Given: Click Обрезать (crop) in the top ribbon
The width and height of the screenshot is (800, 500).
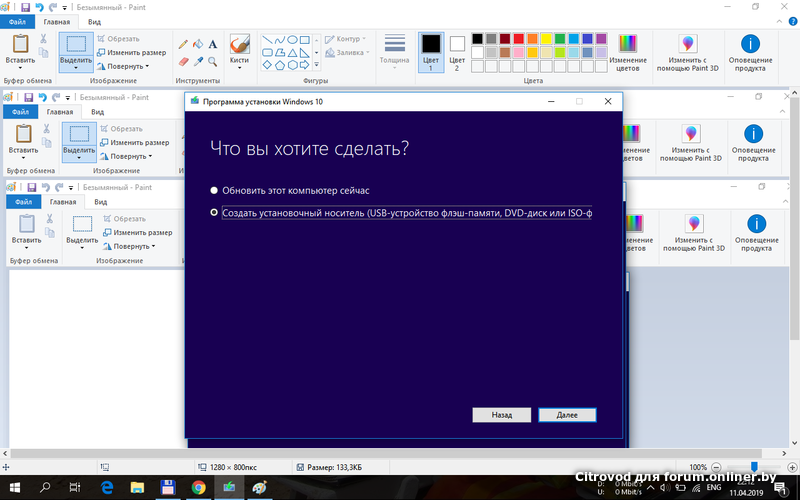Looking at the screenshot, I should pos(118,39).
